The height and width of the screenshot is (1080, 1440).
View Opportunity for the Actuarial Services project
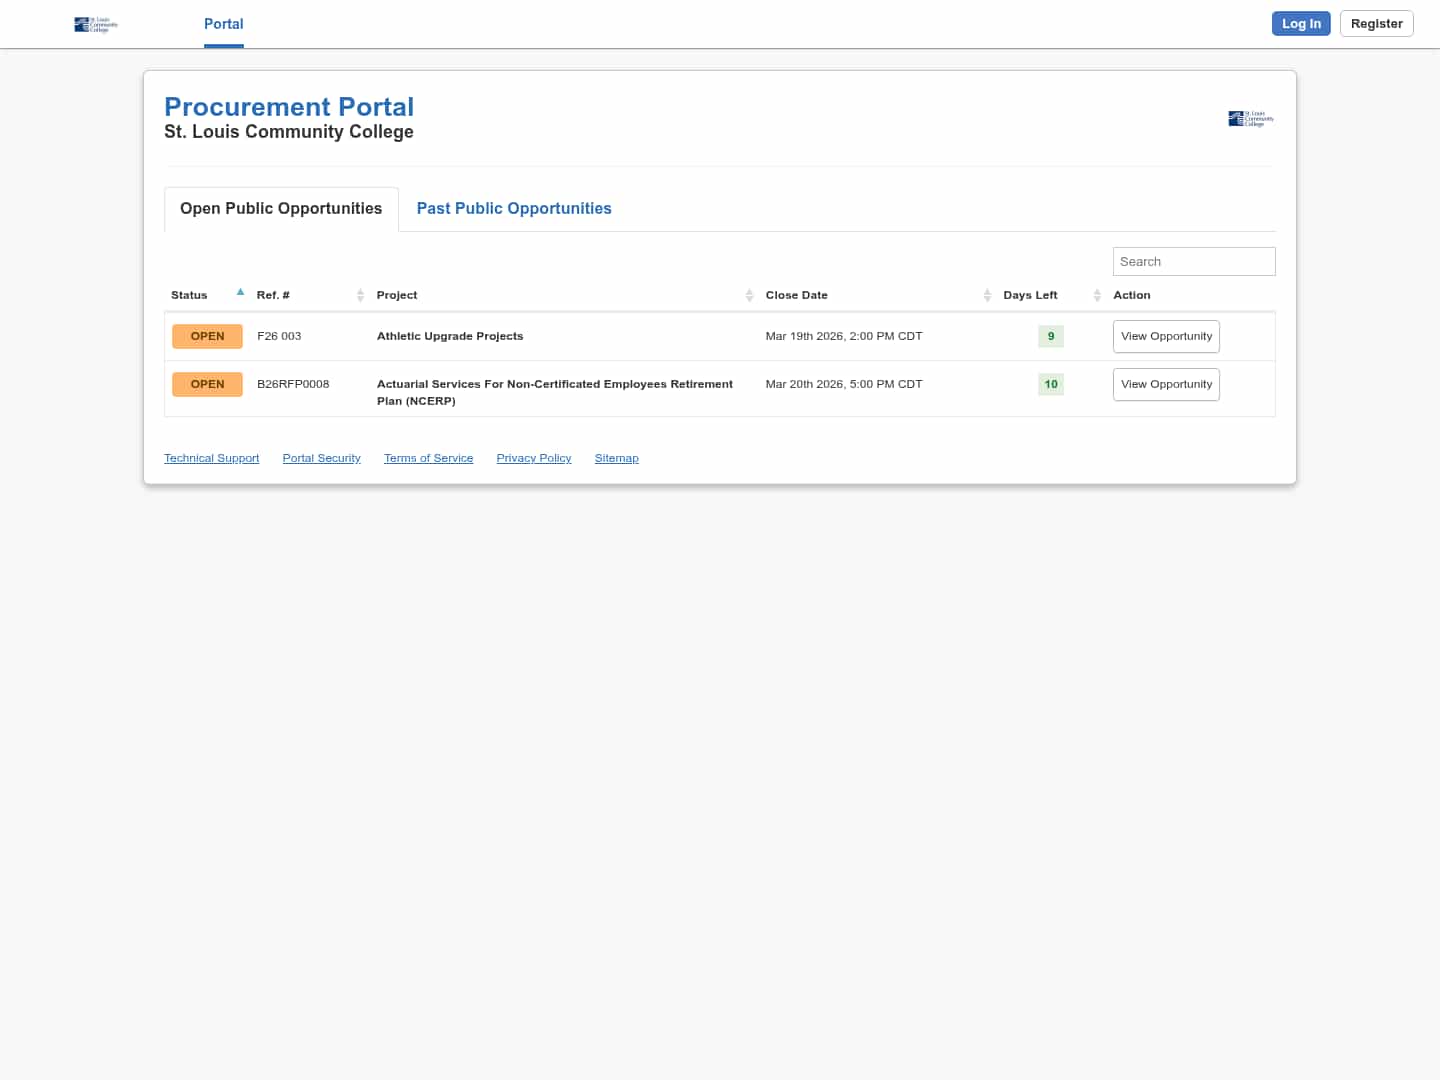(x=1166, y=384)
